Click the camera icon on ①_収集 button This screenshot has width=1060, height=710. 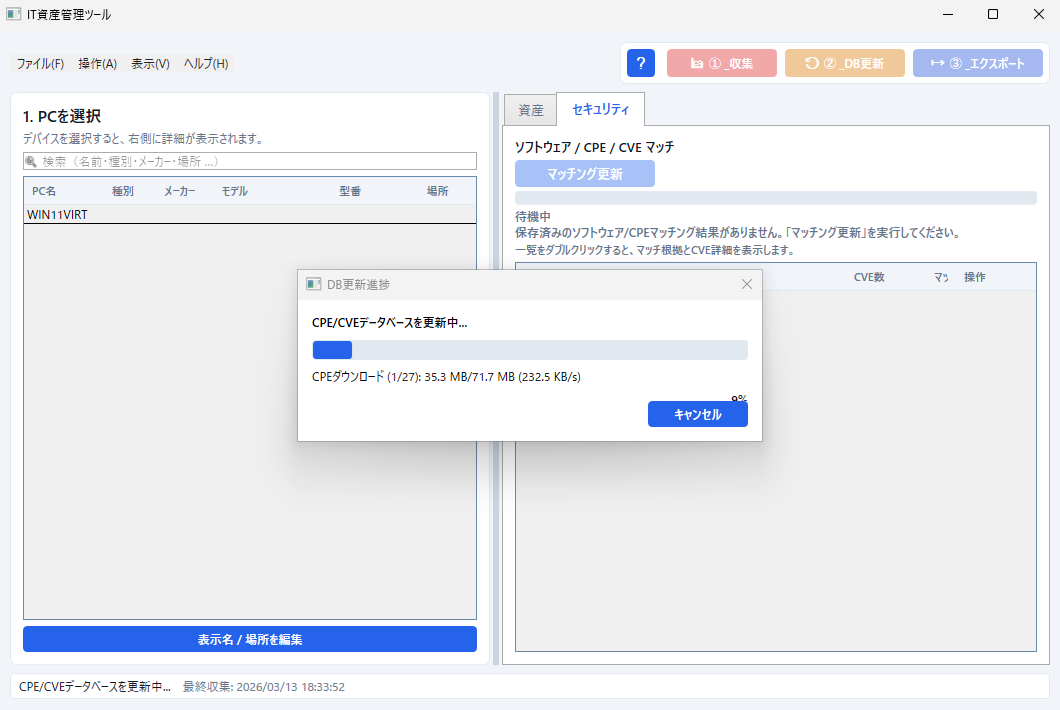pos(696,62)
